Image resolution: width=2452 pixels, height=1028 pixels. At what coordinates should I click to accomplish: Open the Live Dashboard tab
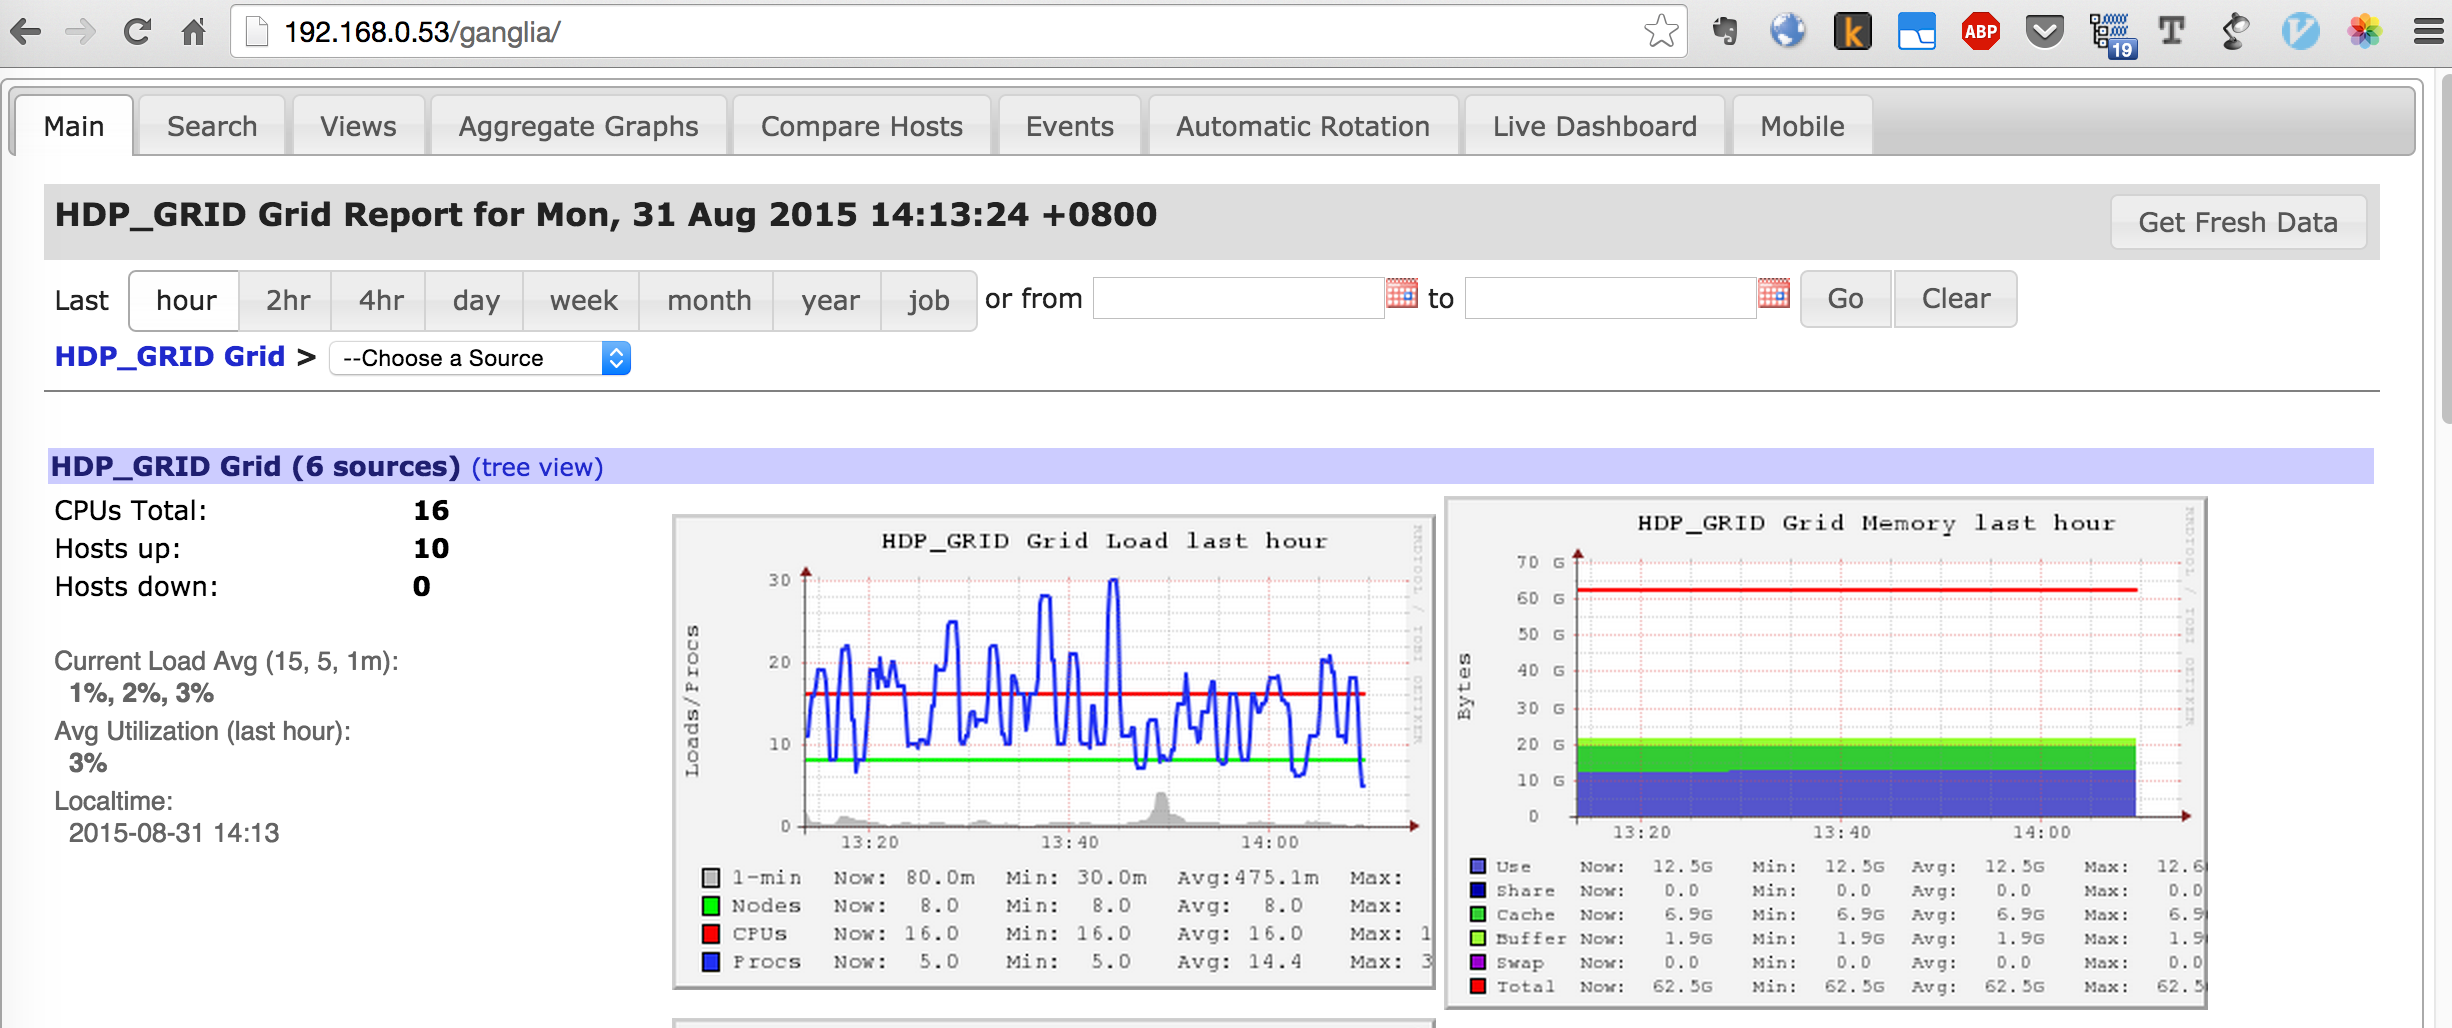pyautogui.click(x=1594, y=126)
